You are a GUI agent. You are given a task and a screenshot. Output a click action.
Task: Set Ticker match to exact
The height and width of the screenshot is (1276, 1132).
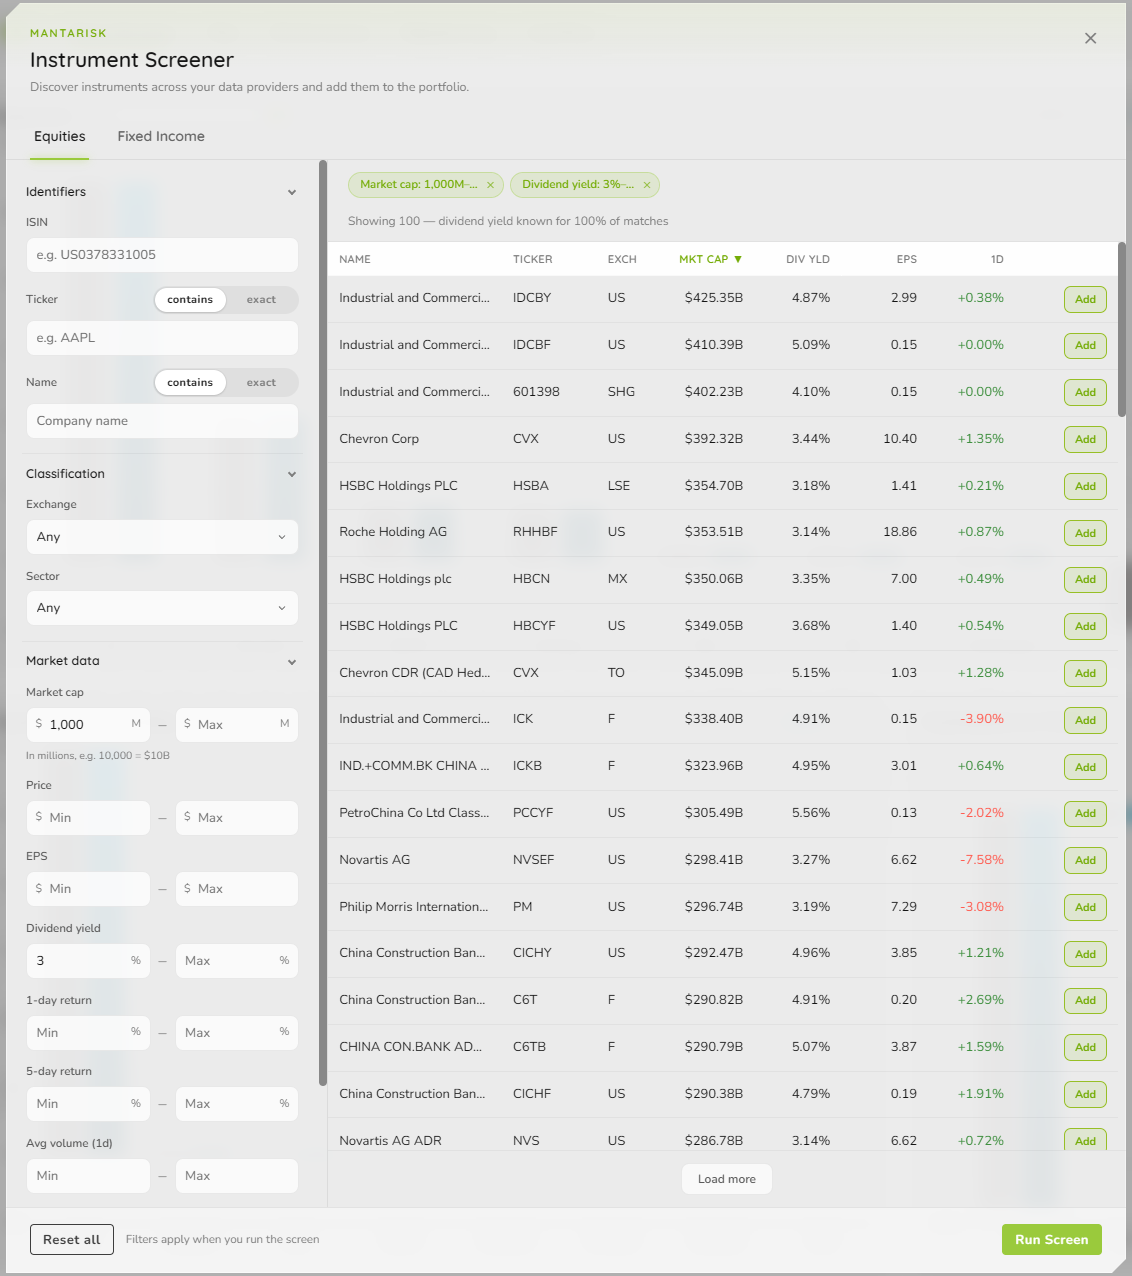261,299
